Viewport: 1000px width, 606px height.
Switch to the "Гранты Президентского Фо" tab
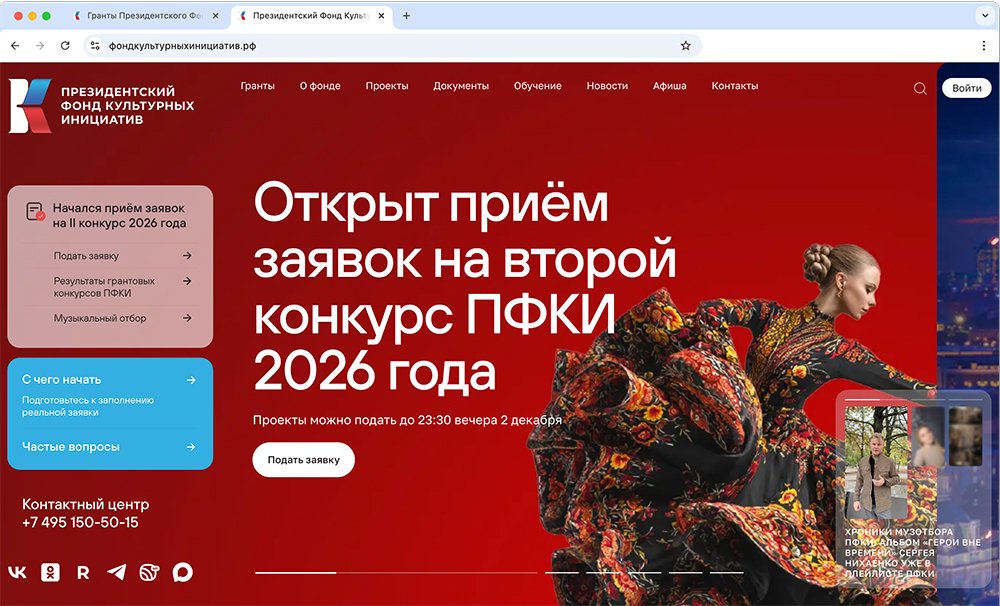pos(145,16)
